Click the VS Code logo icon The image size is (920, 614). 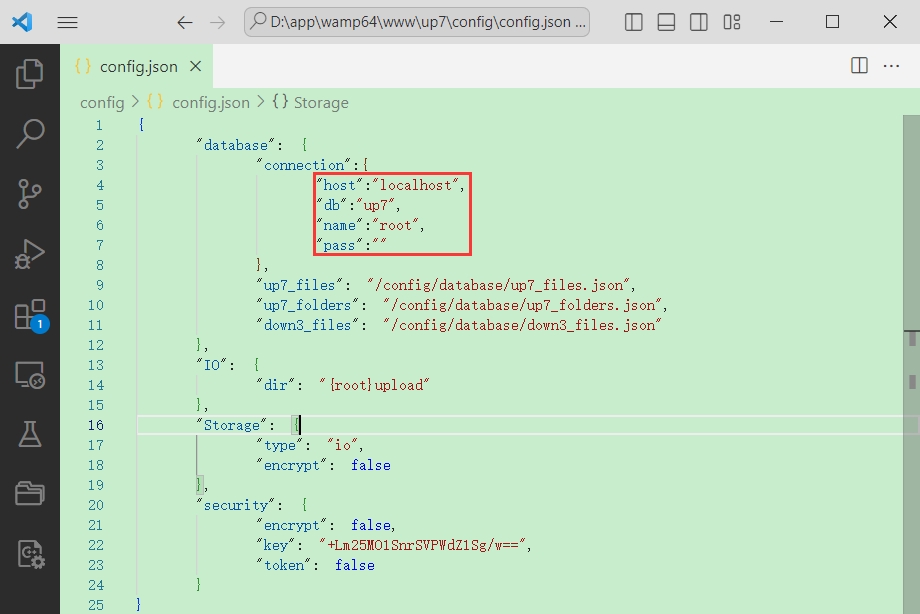point(22,22)
